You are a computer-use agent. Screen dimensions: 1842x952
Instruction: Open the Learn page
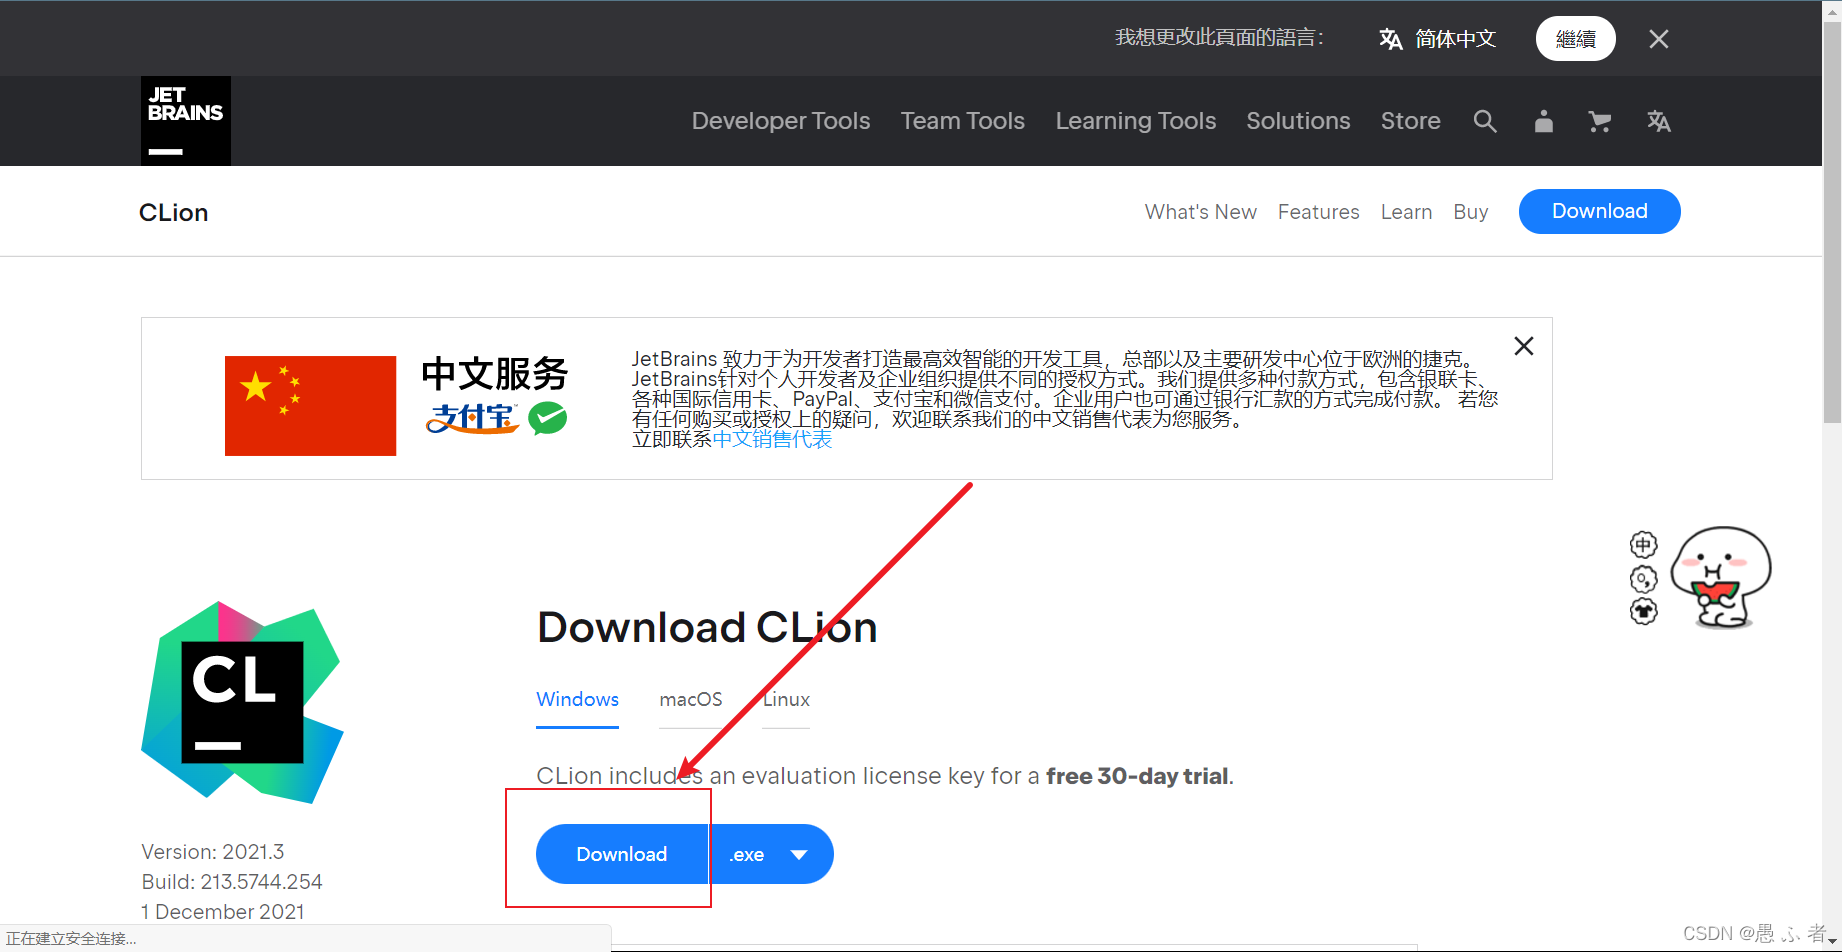(x=1407, y=212)
